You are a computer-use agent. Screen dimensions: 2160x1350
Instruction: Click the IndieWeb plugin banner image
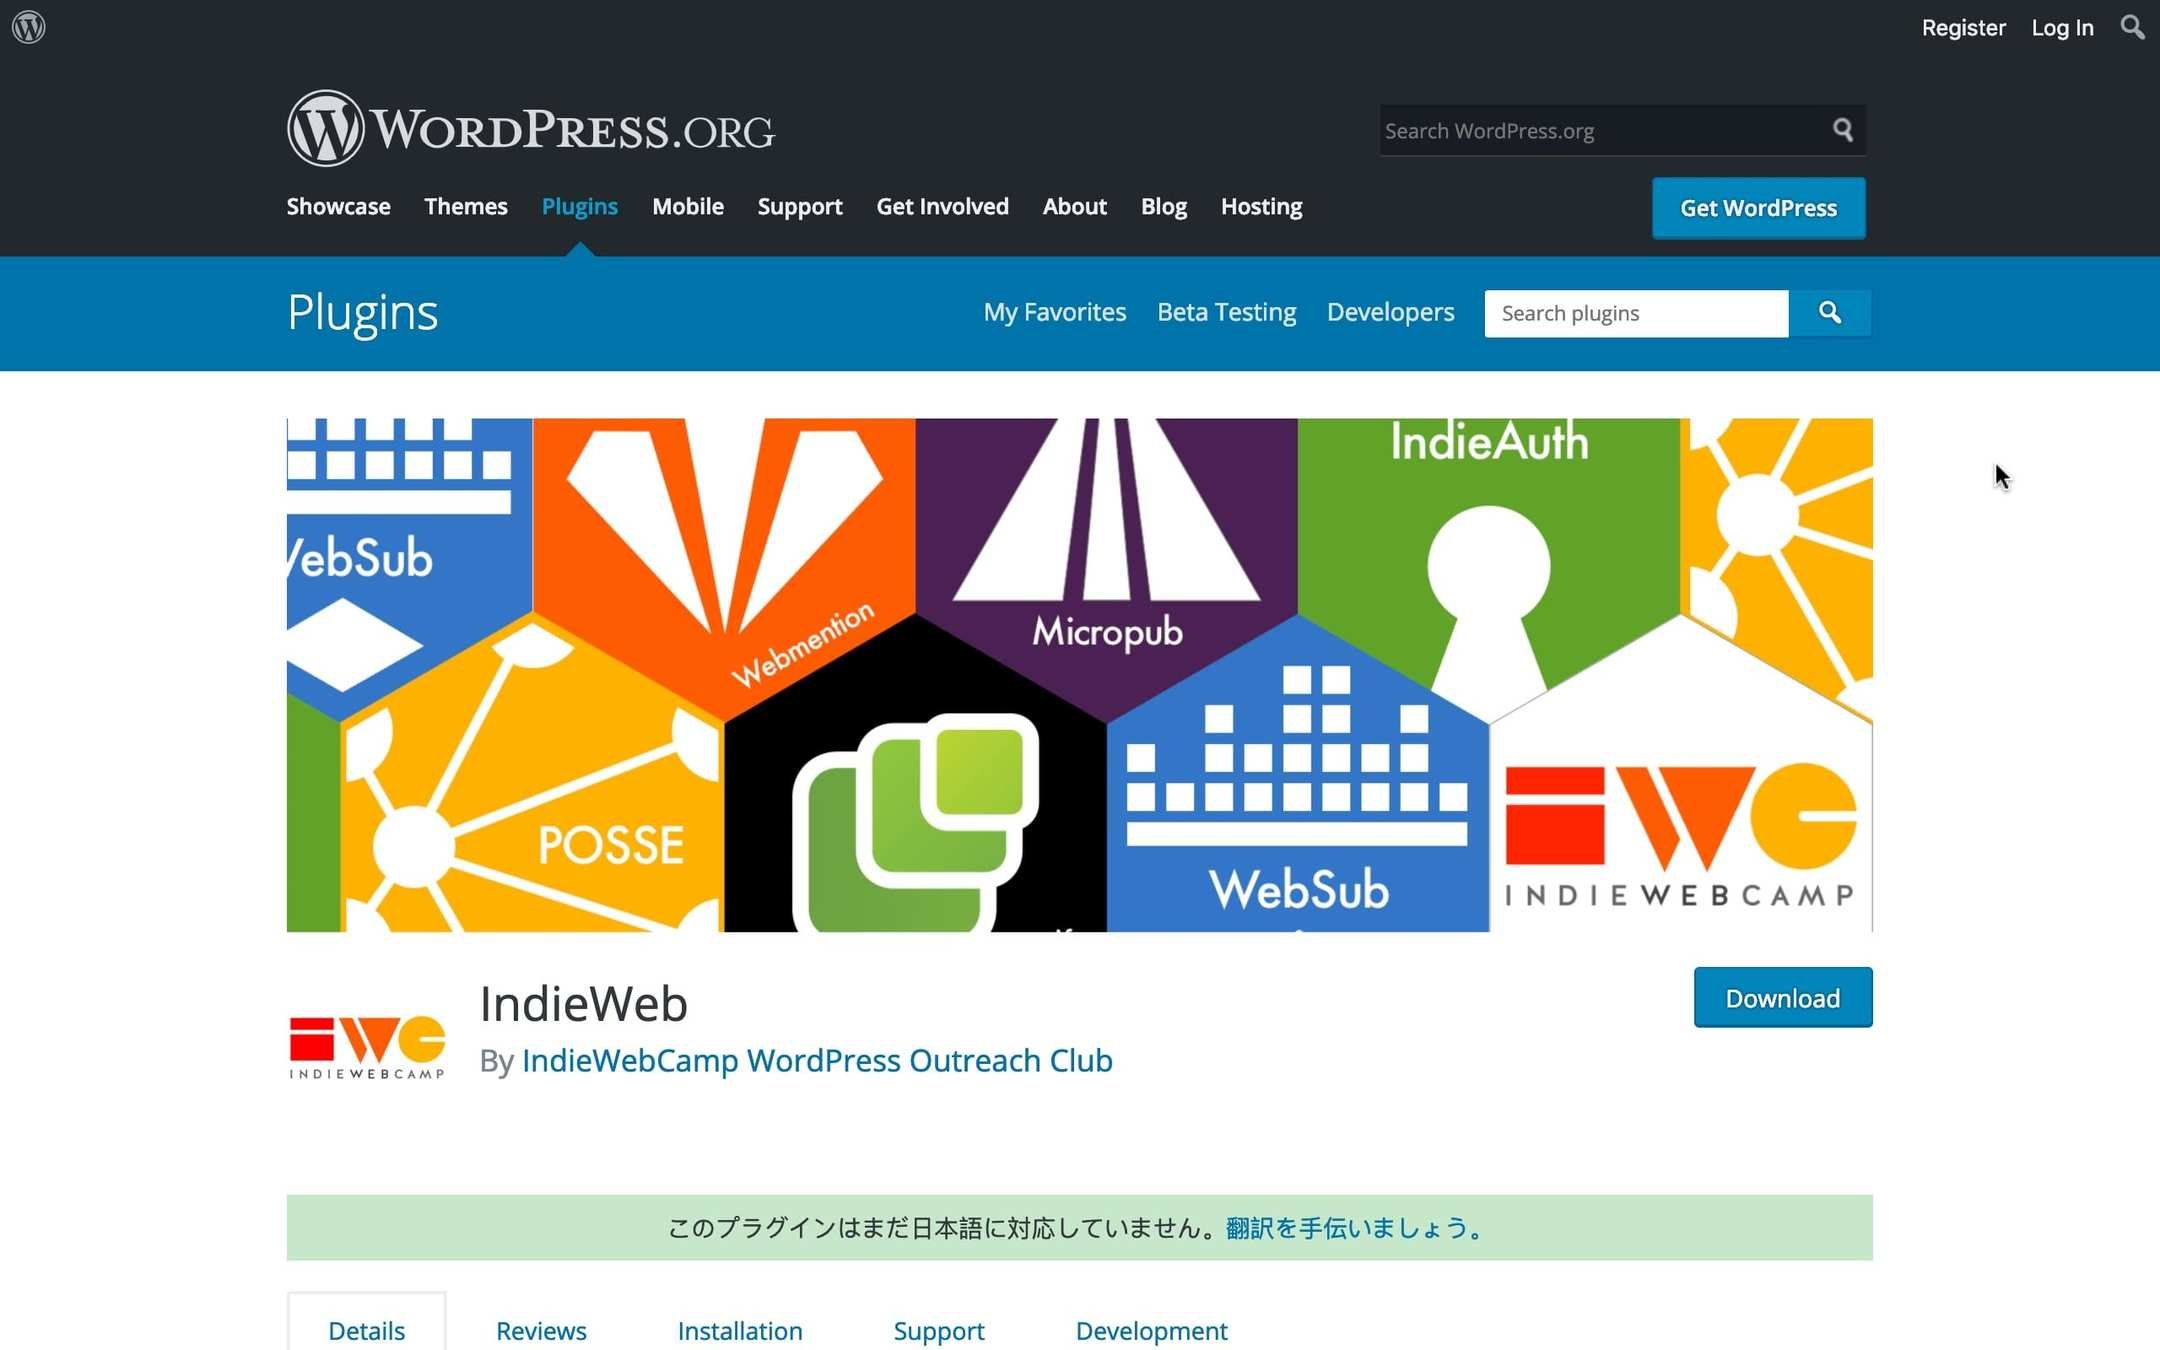coord(1079,675)
